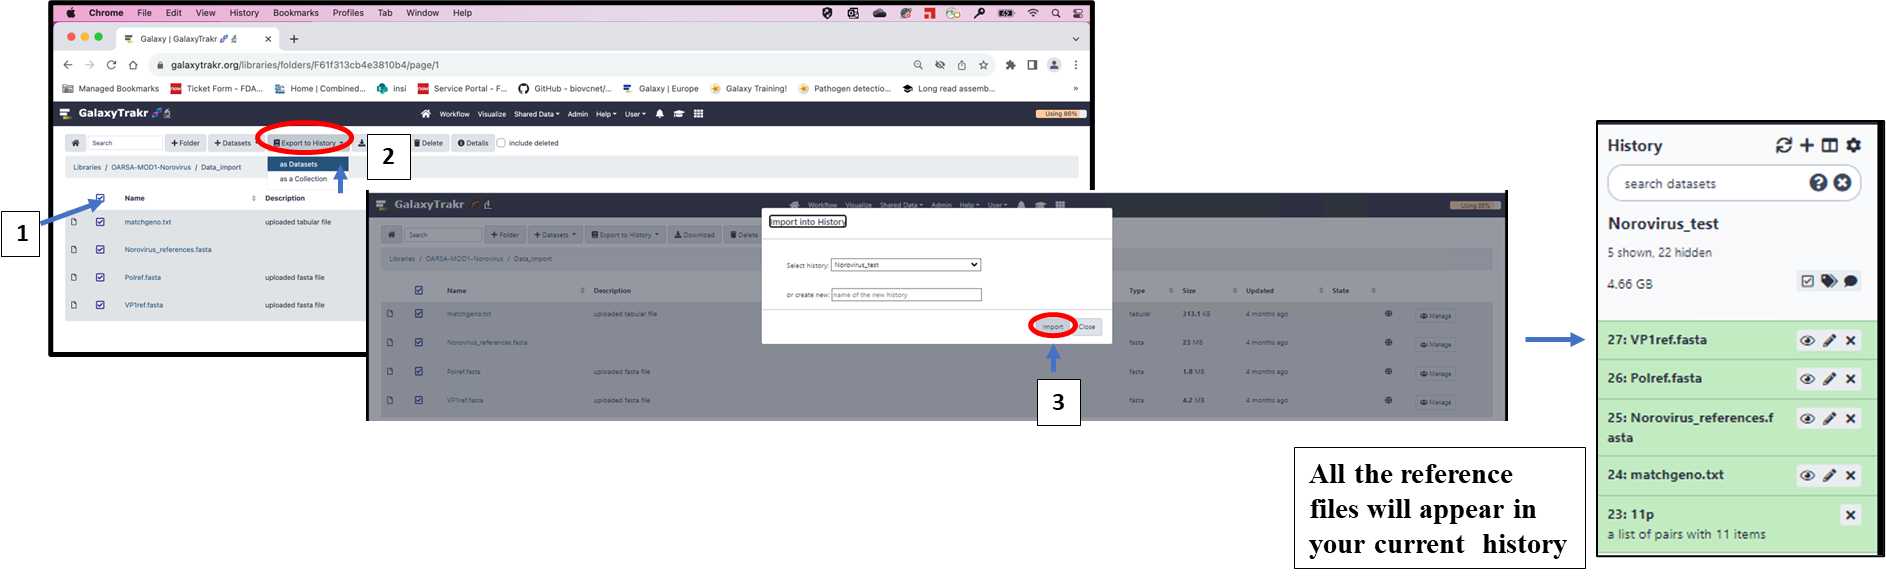
Task: Click the Import button in the dialog
Action: [x=1053, y=327]
